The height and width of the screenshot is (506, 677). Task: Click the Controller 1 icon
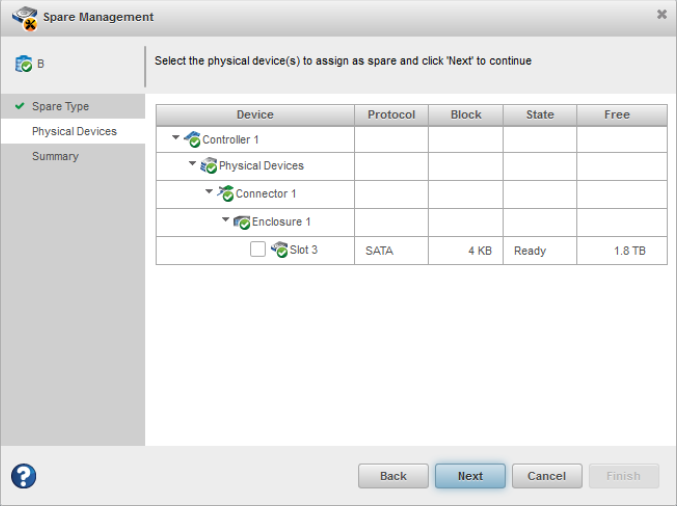192,139
